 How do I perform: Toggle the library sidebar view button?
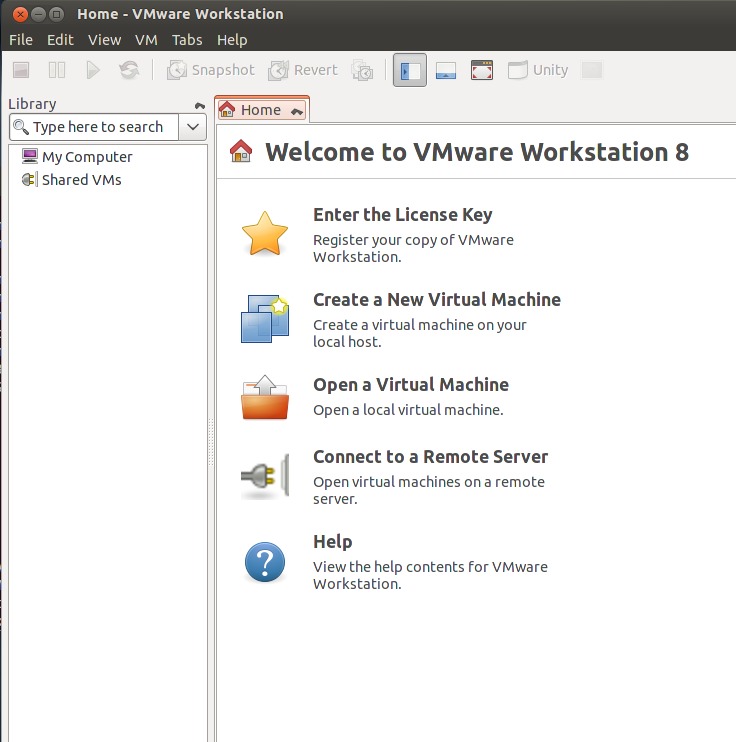410,70
